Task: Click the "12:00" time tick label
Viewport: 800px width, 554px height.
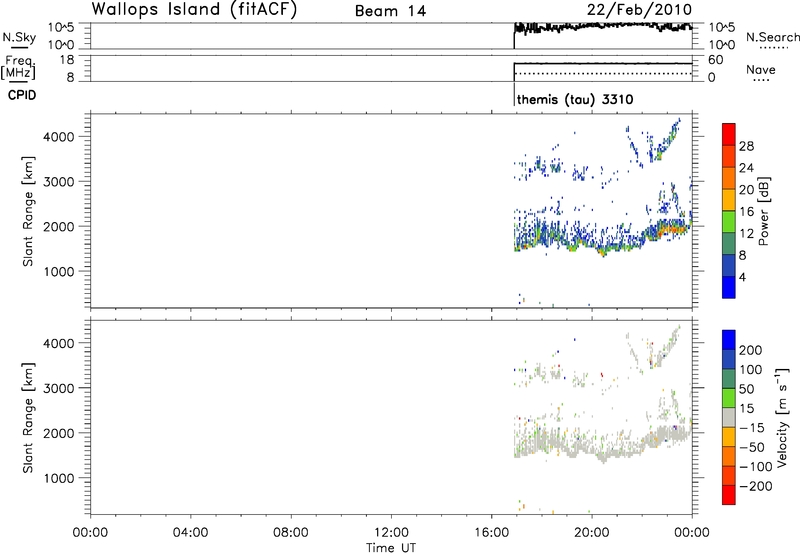Action: click(x=391, y=533)
